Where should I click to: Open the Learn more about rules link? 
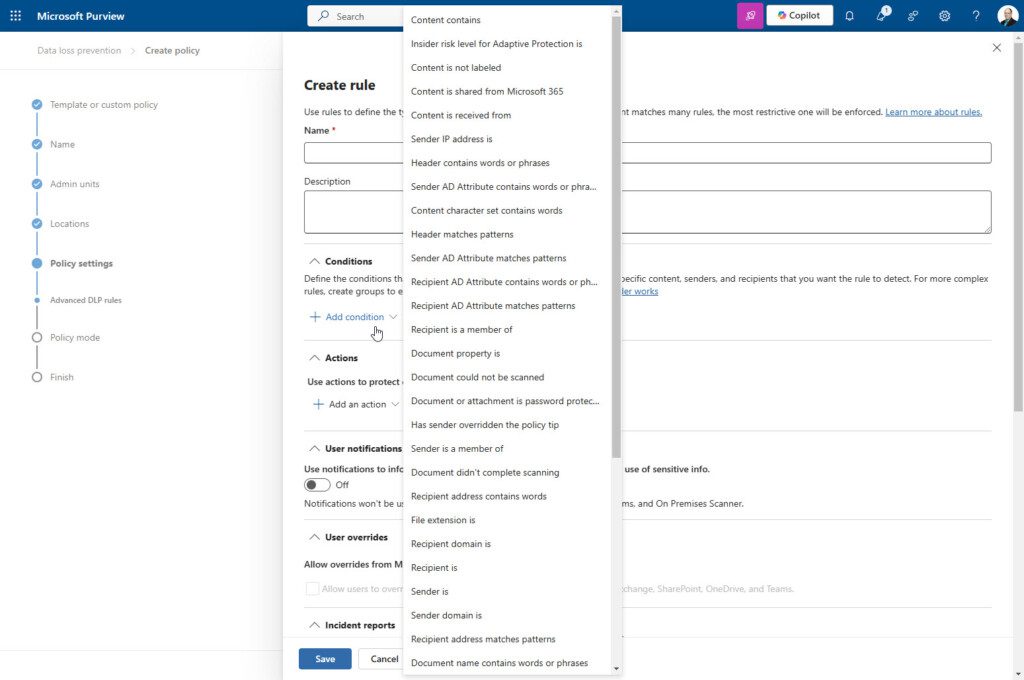coord(933,112)
